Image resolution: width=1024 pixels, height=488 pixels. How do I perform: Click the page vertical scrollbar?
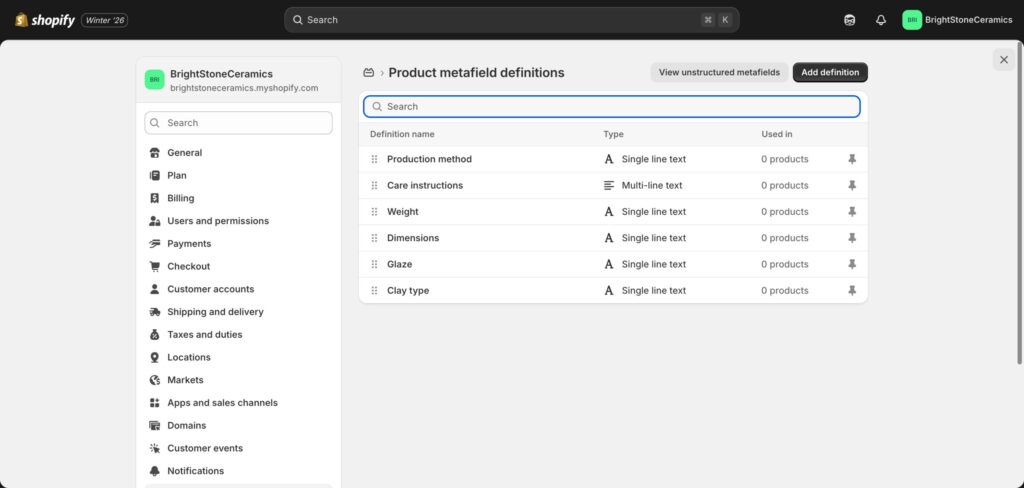1020,203
